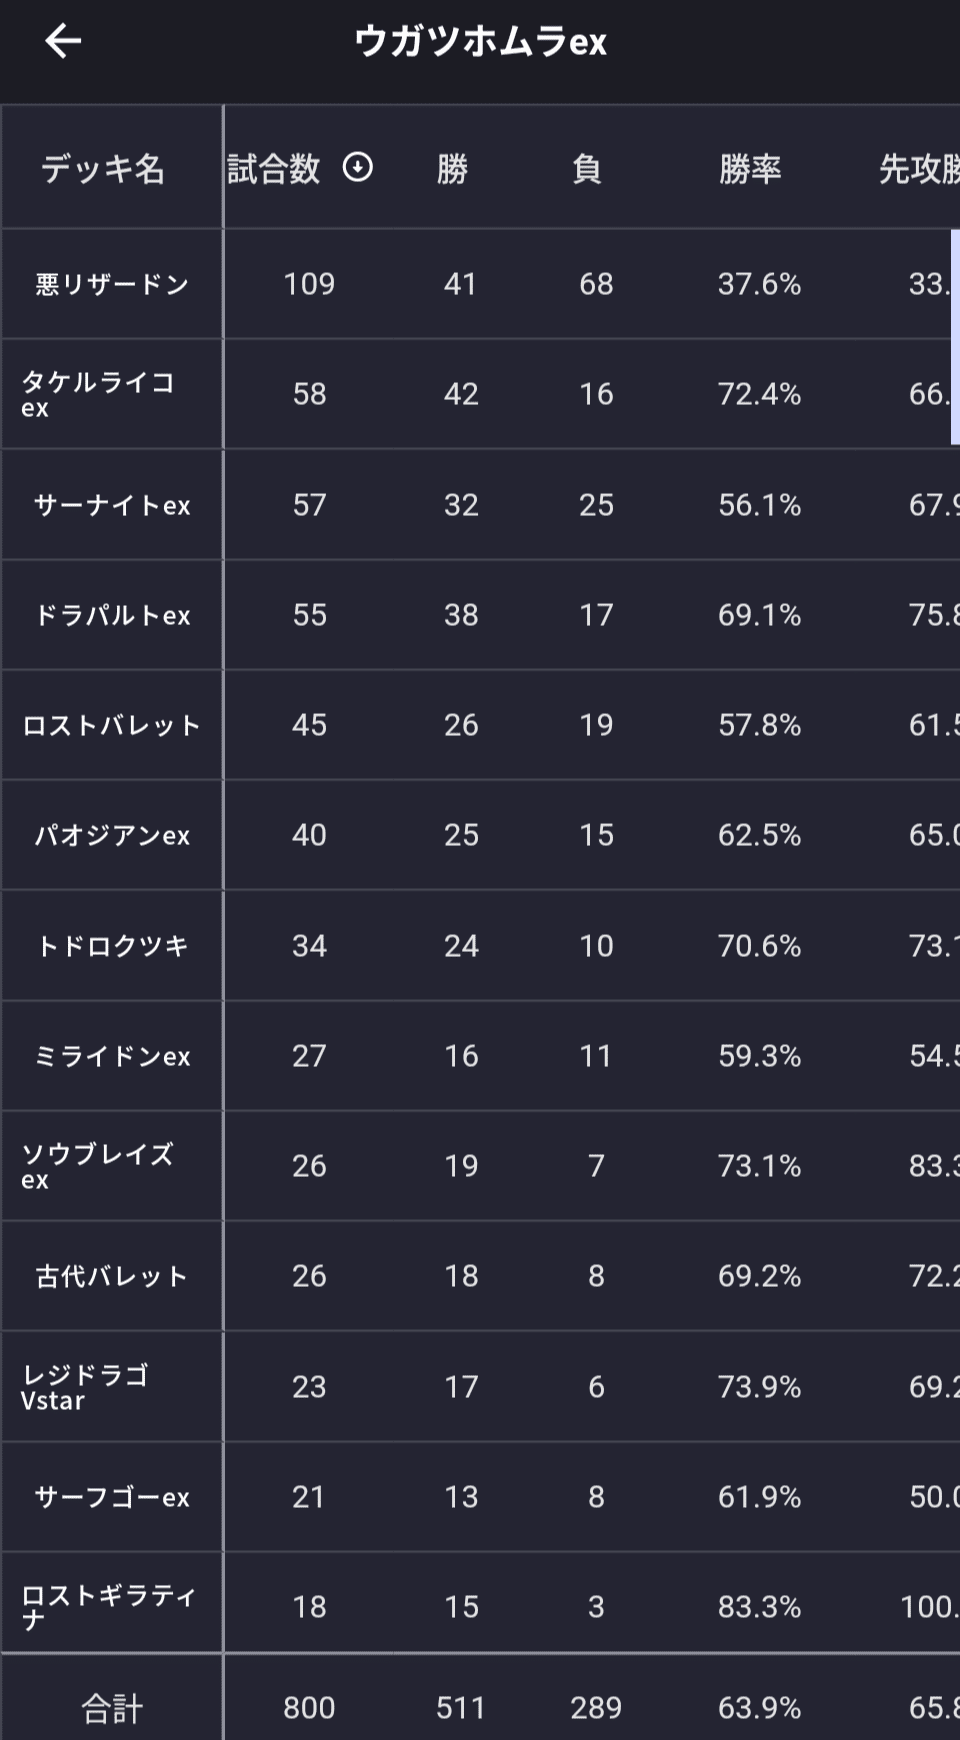Sort by the 負 column header
Viewport: 960px width, 1740px height.
point(587,169)
